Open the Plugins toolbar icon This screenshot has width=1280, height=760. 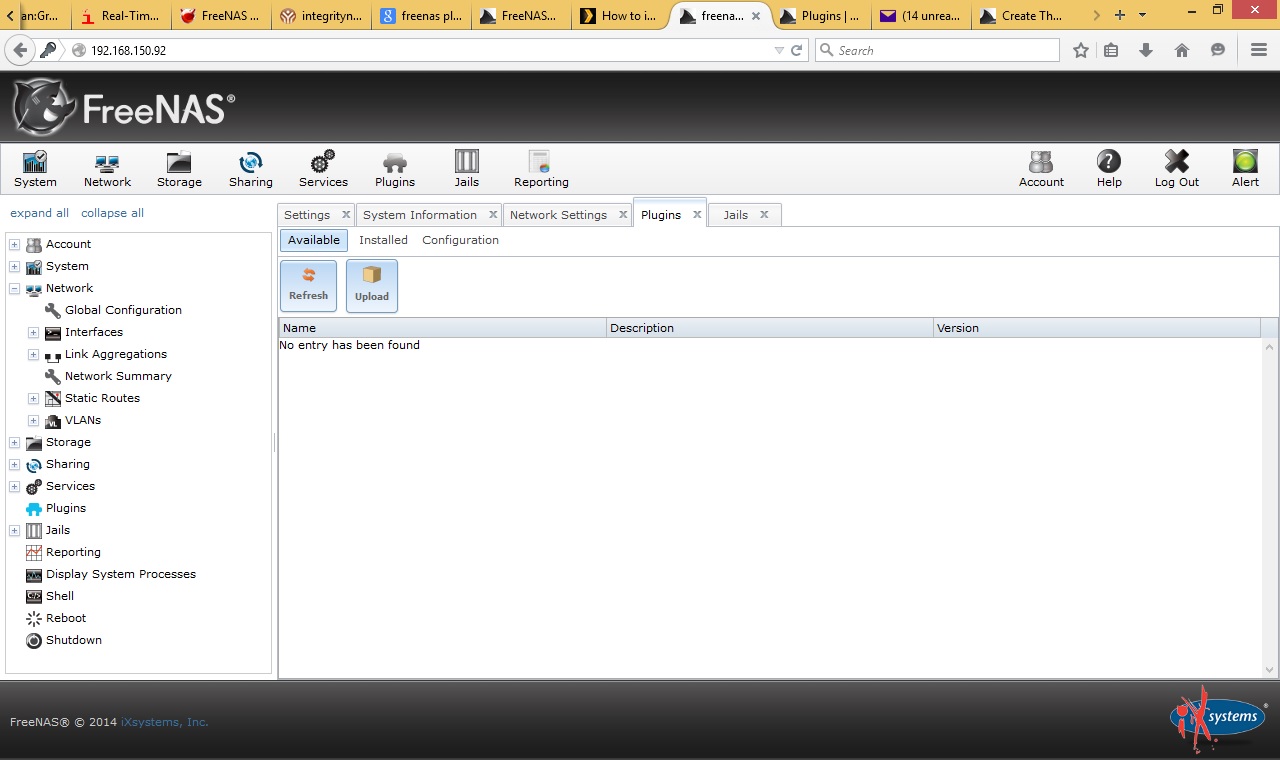[395, 168]
